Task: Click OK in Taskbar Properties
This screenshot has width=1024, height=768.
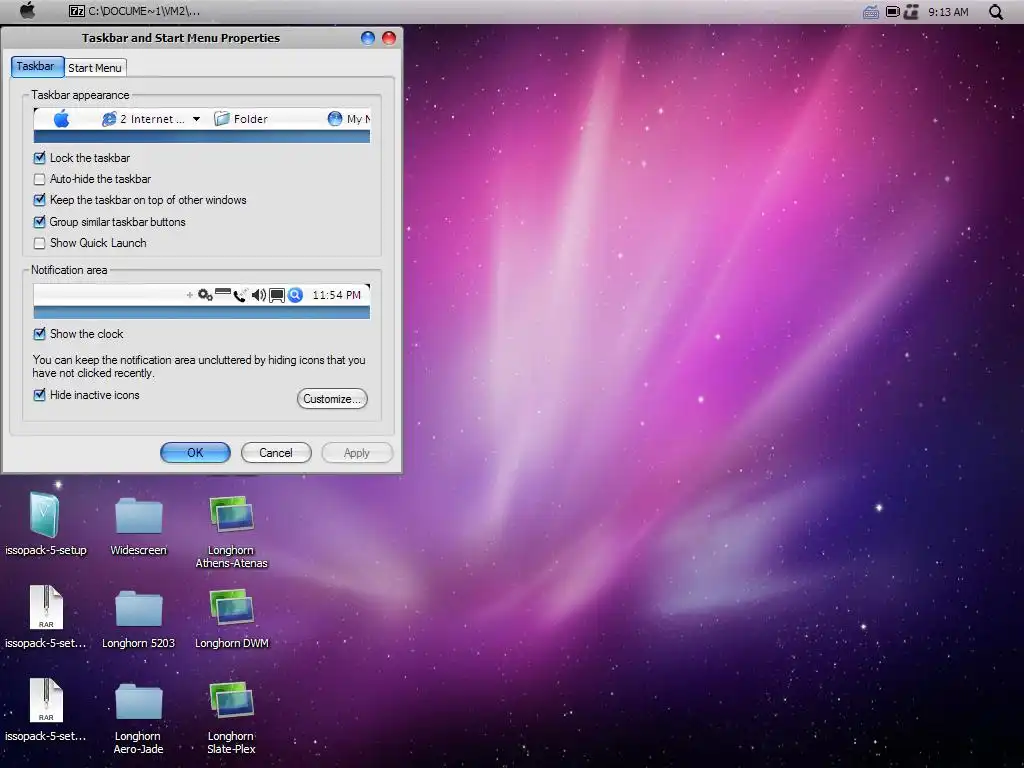Action: coord(195,453)
